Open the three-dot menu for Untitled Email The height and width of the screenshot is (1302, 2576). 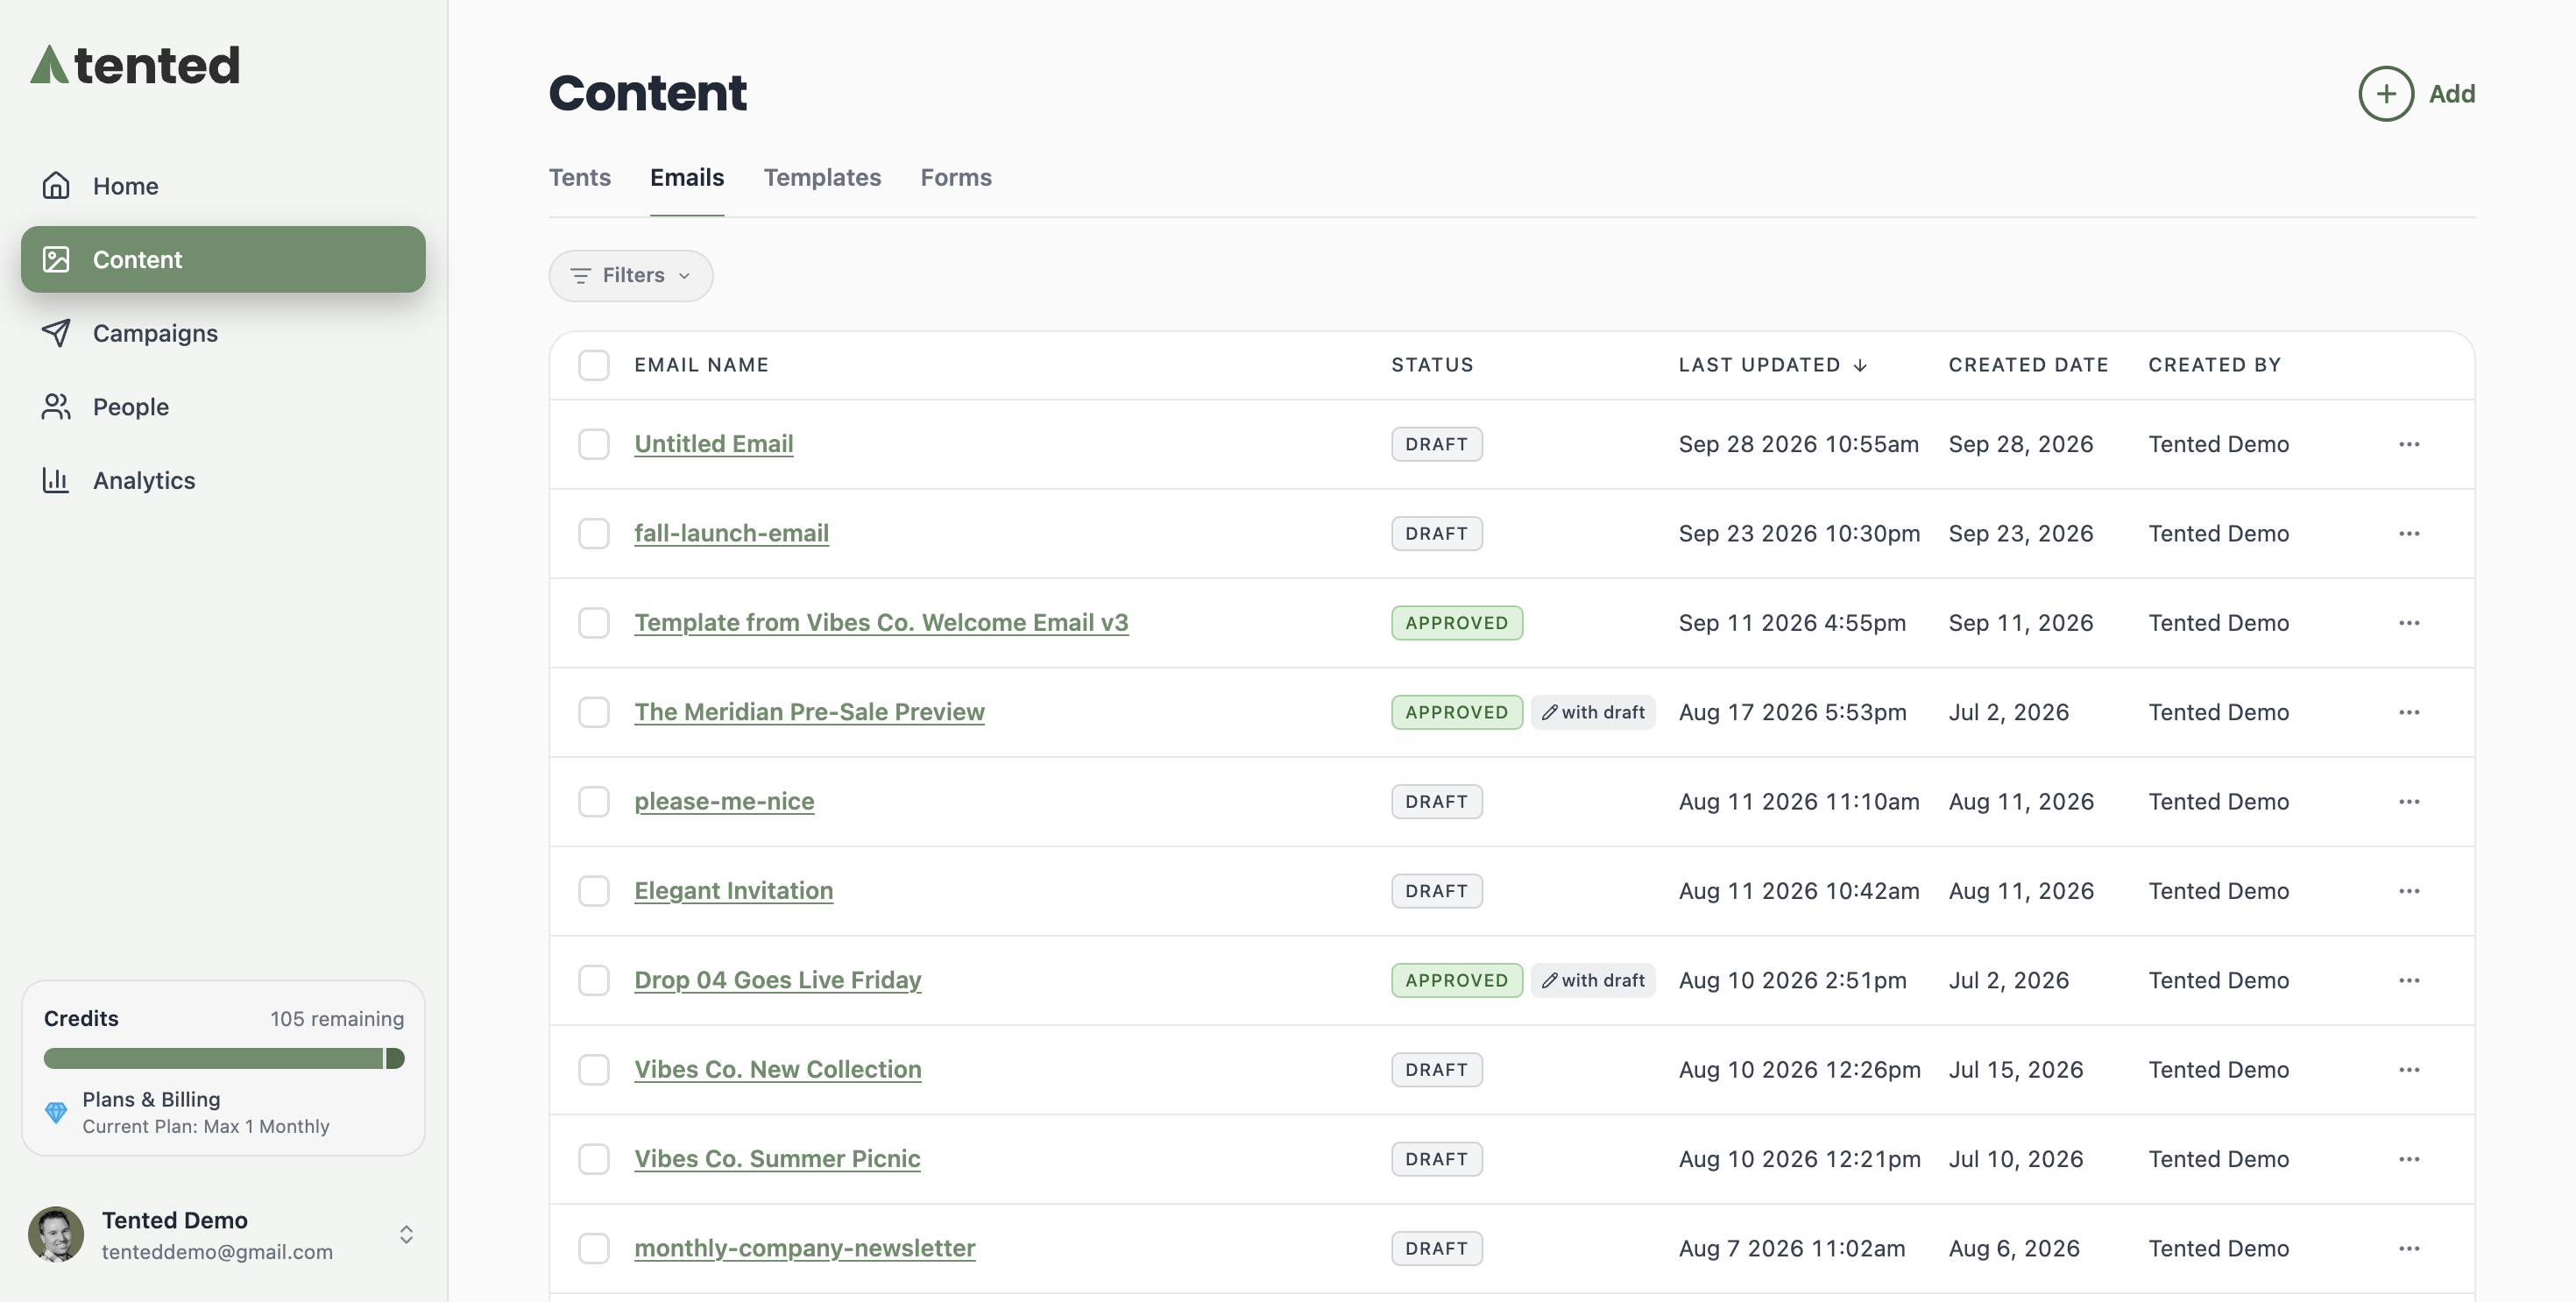coord(2409,444)
